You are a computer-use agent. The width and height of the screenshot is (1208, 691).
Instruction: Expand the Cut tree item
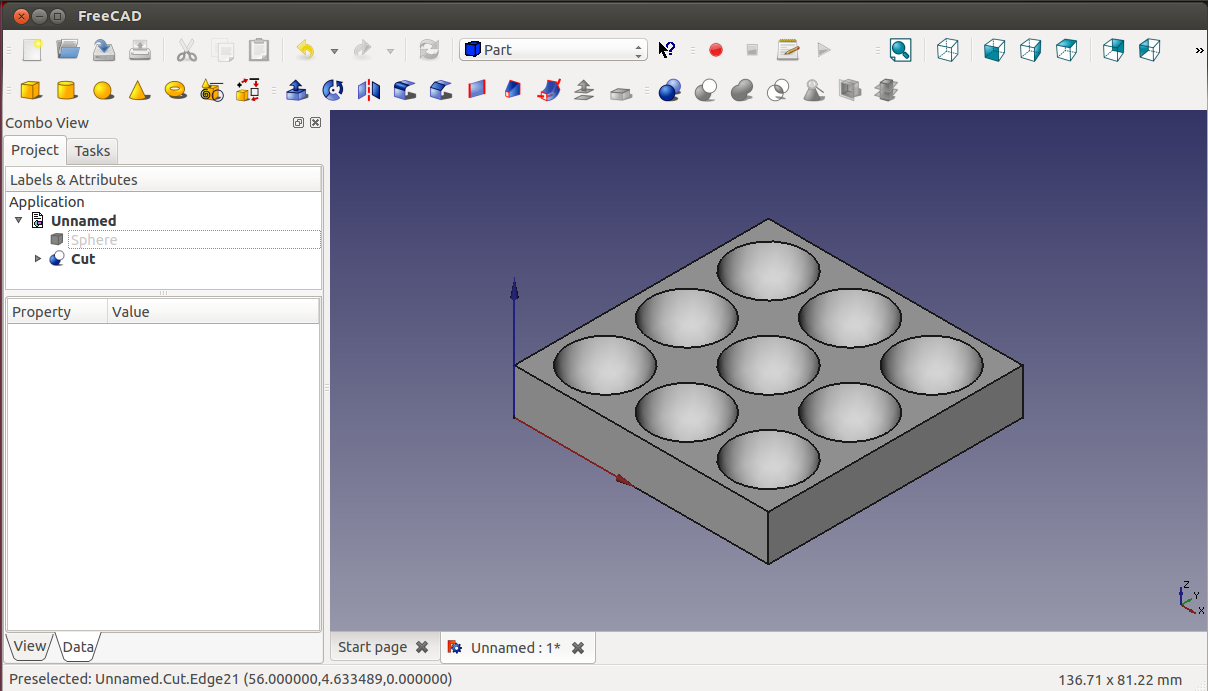tap(38, 258)
